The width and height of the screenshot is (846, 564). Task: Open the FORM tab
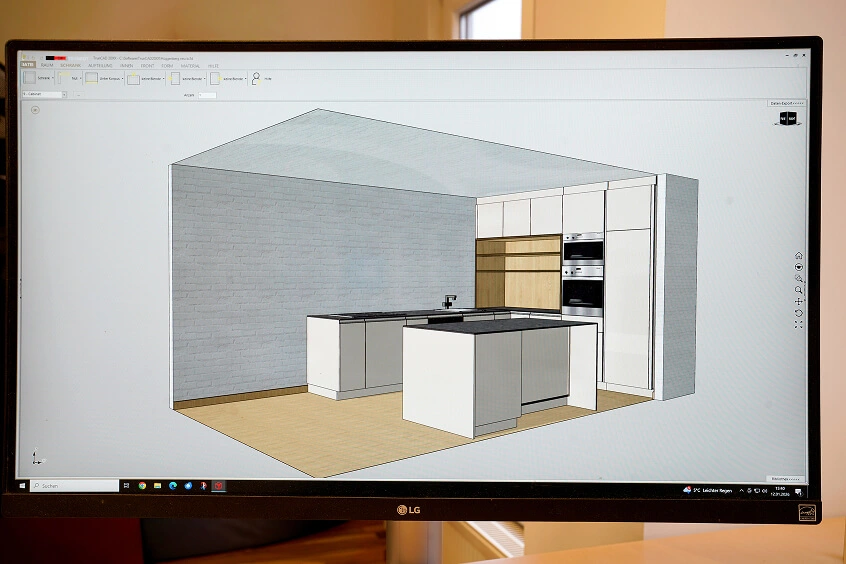[x=167, y=66]
